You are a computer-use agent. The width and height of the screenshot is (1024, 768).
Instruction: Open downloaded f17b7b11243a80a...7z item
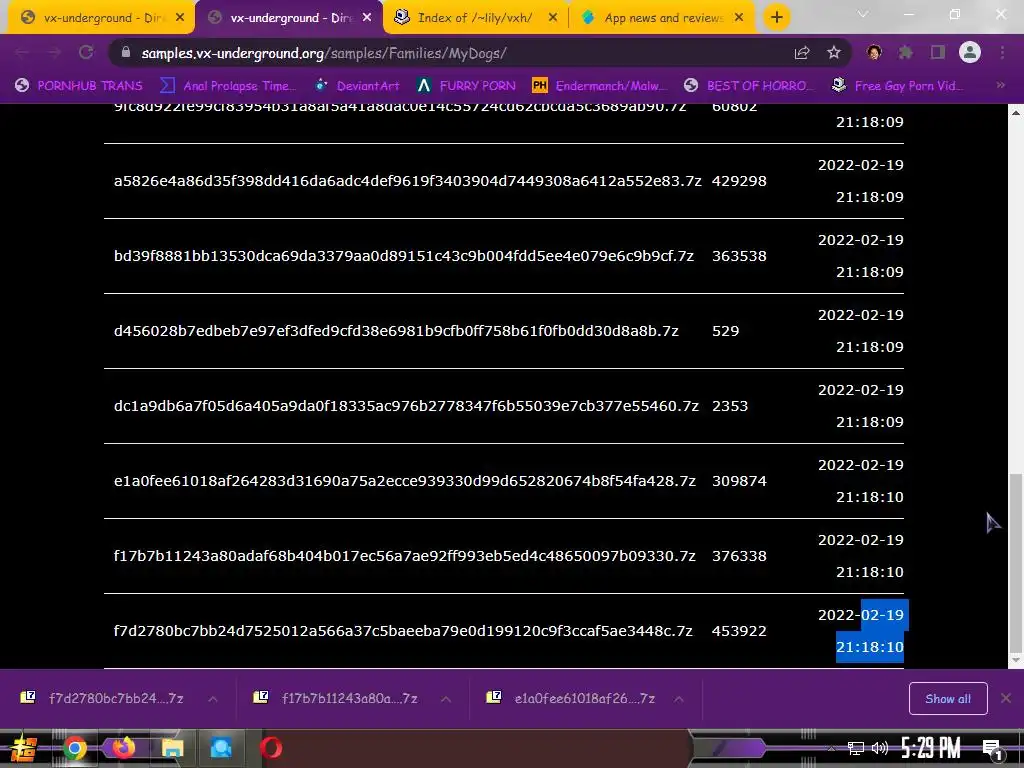pos(336,698)
